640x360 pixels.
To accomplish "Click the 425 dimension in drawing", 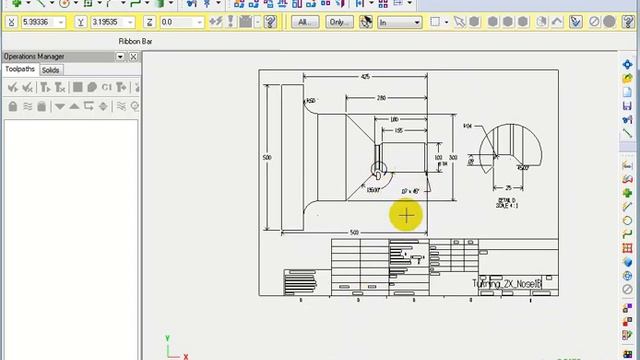I will click(x=365, y=76).
